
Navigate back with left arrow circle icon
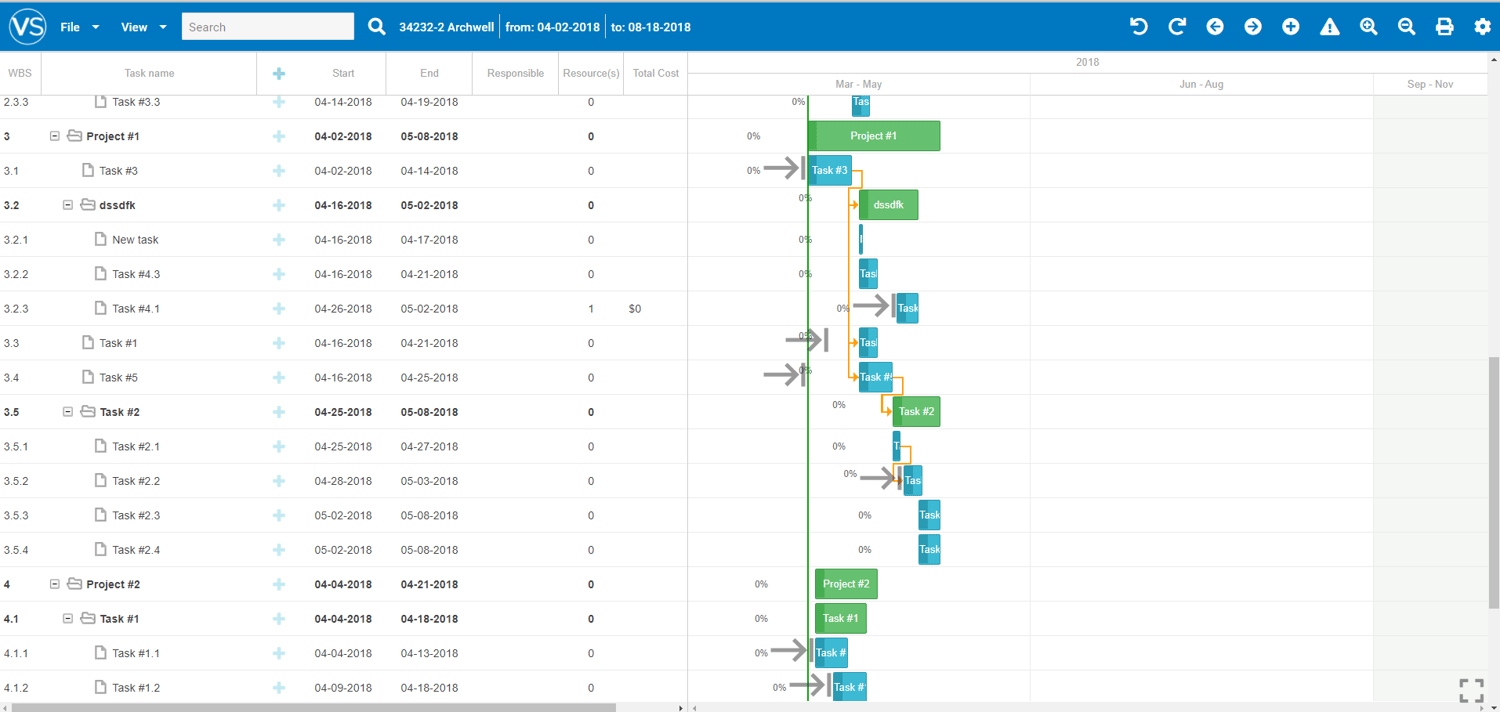pyautogui.click(x=1215, y=27)
